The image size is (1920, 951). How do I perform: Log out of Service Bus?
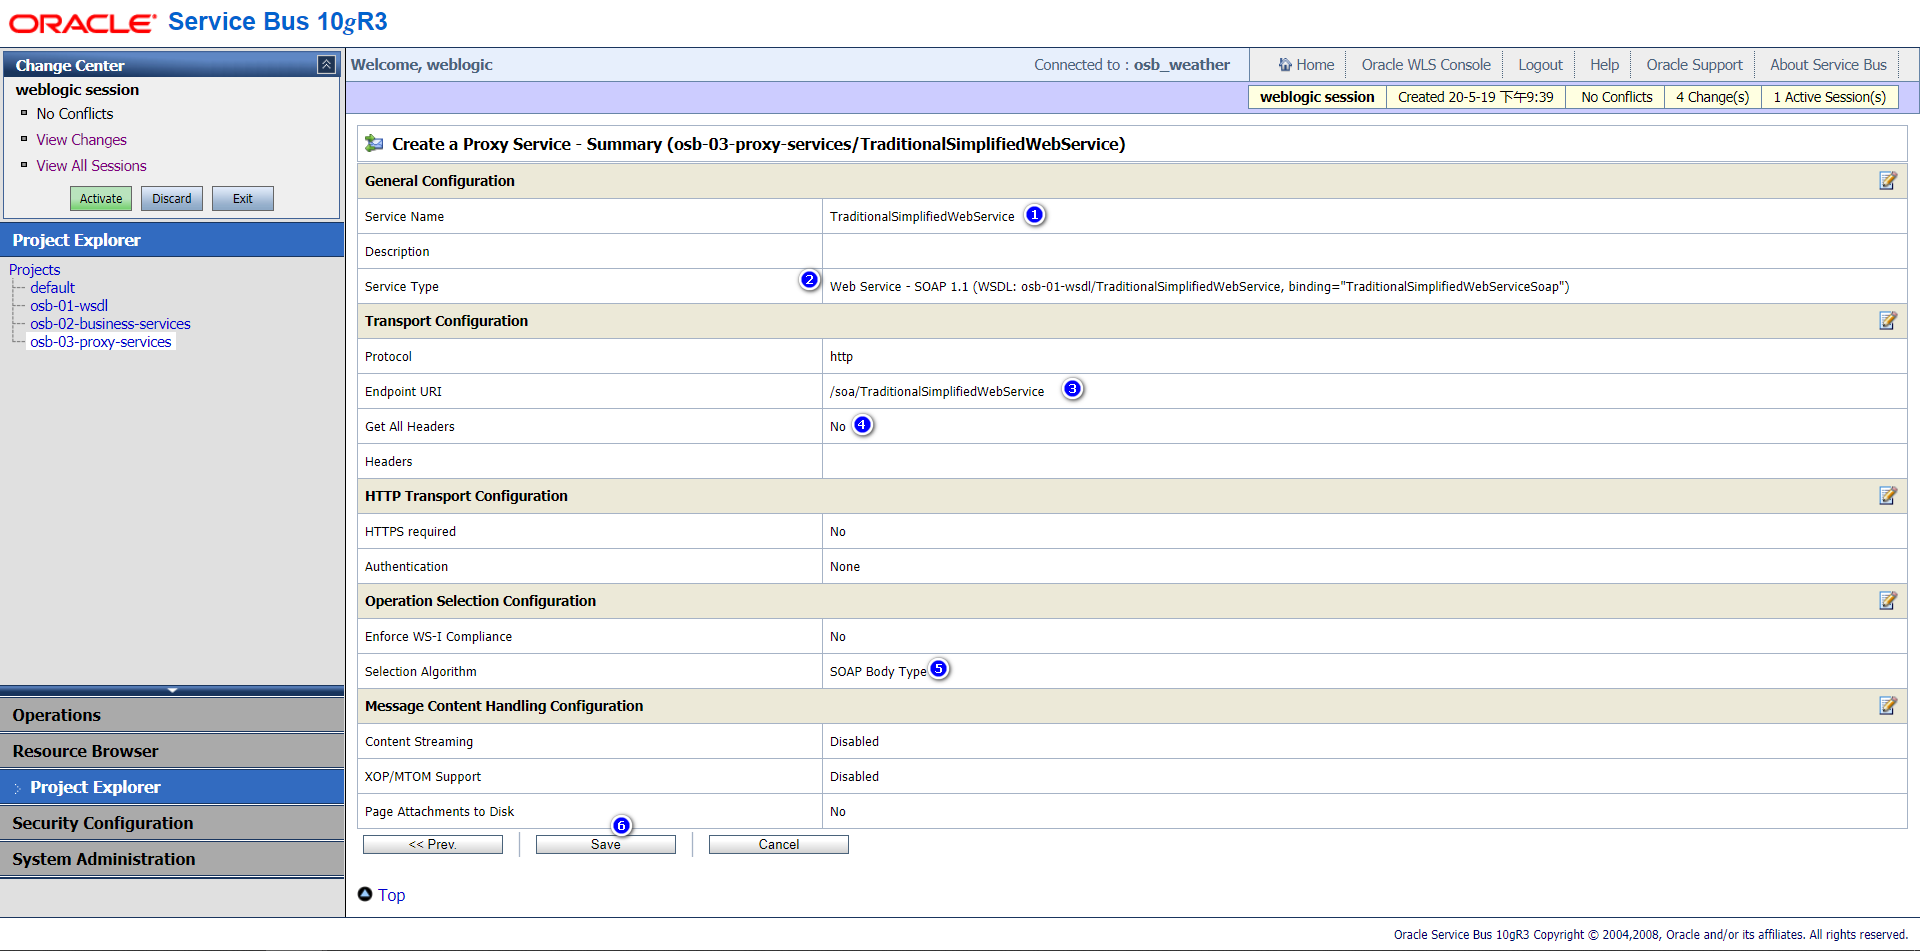click(1540, 65)
